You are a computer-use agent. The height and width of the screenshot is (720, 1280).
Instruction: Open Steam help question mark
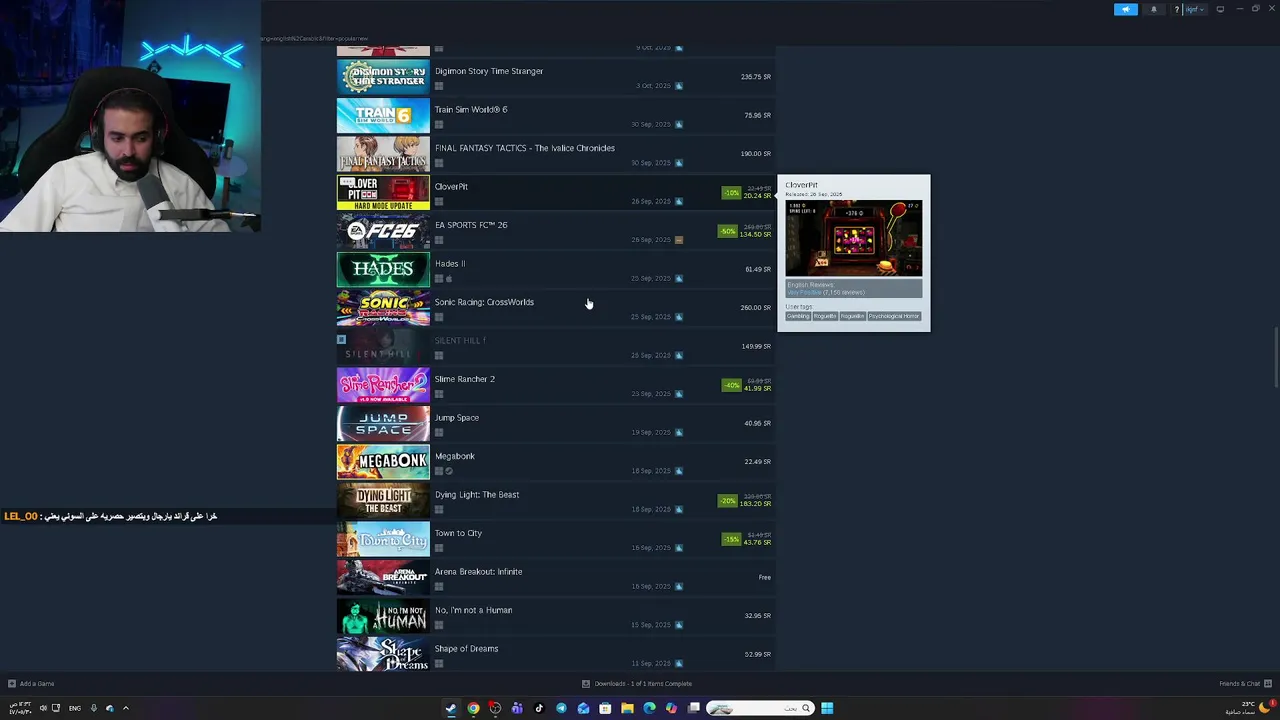(1177, 9)
